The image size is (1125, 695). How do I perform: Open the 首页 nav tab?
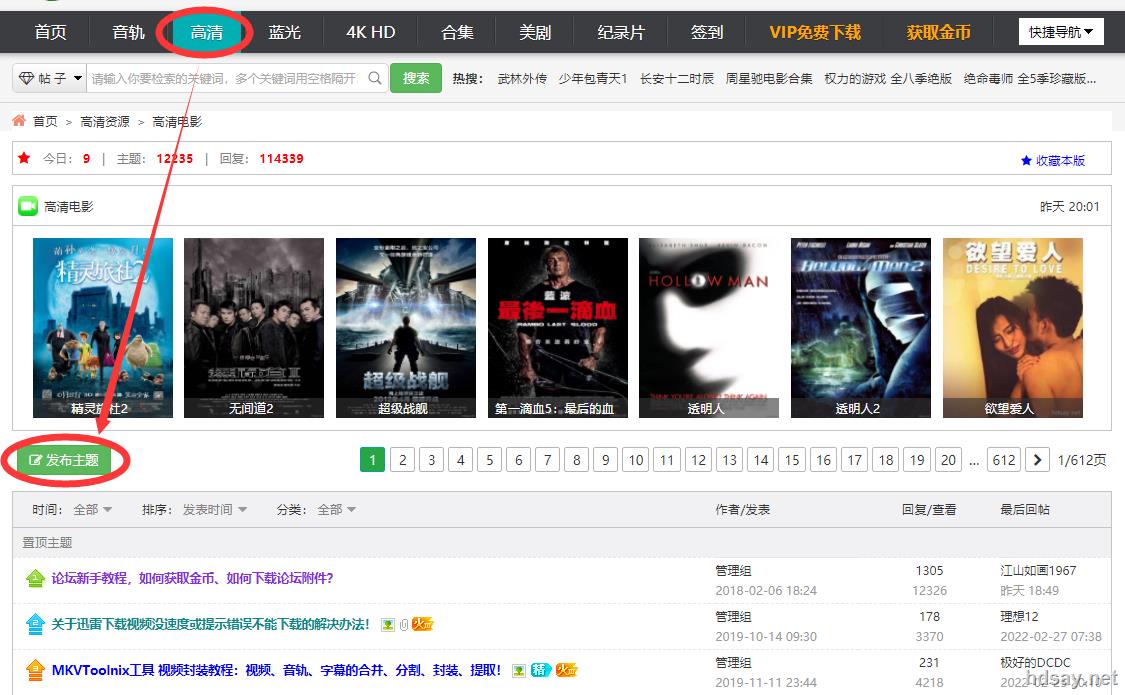pos(50,32)
